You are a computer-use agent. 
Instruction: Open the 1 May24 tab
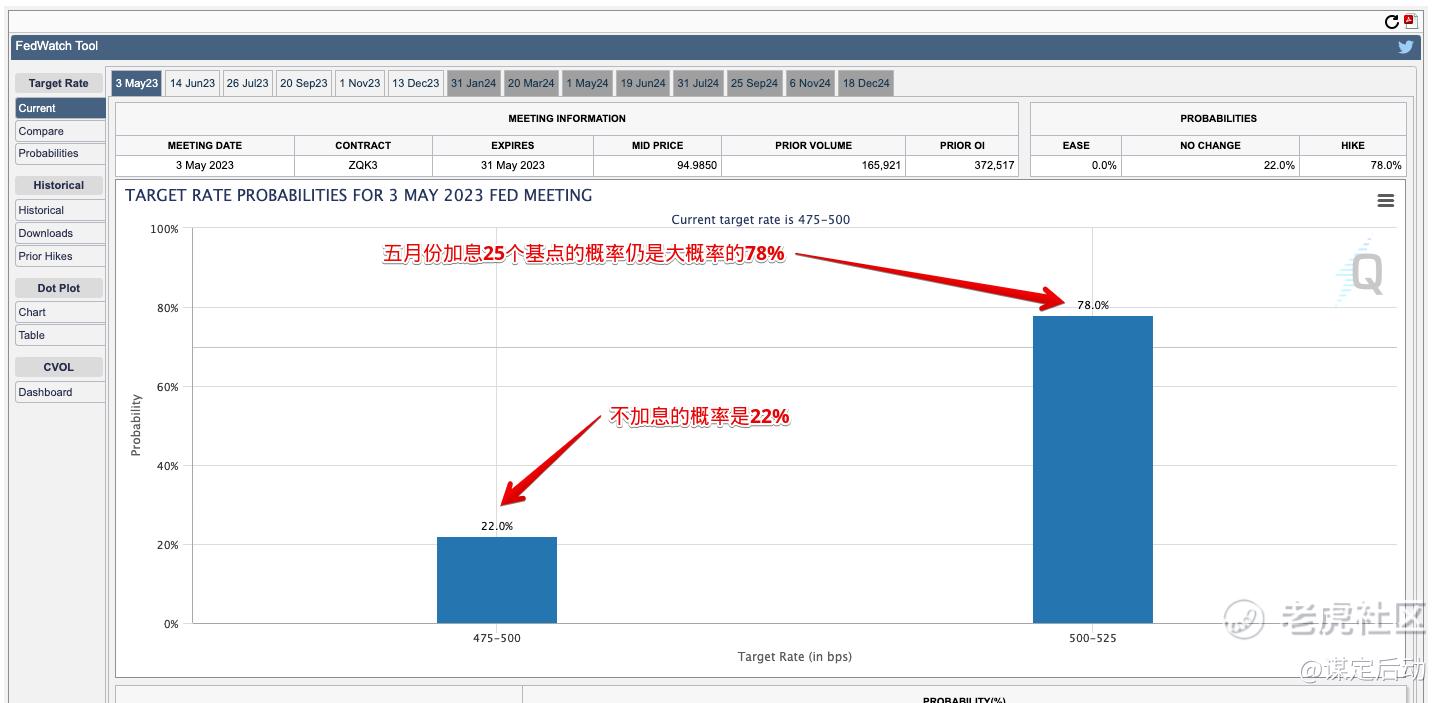tap(586, 83)
